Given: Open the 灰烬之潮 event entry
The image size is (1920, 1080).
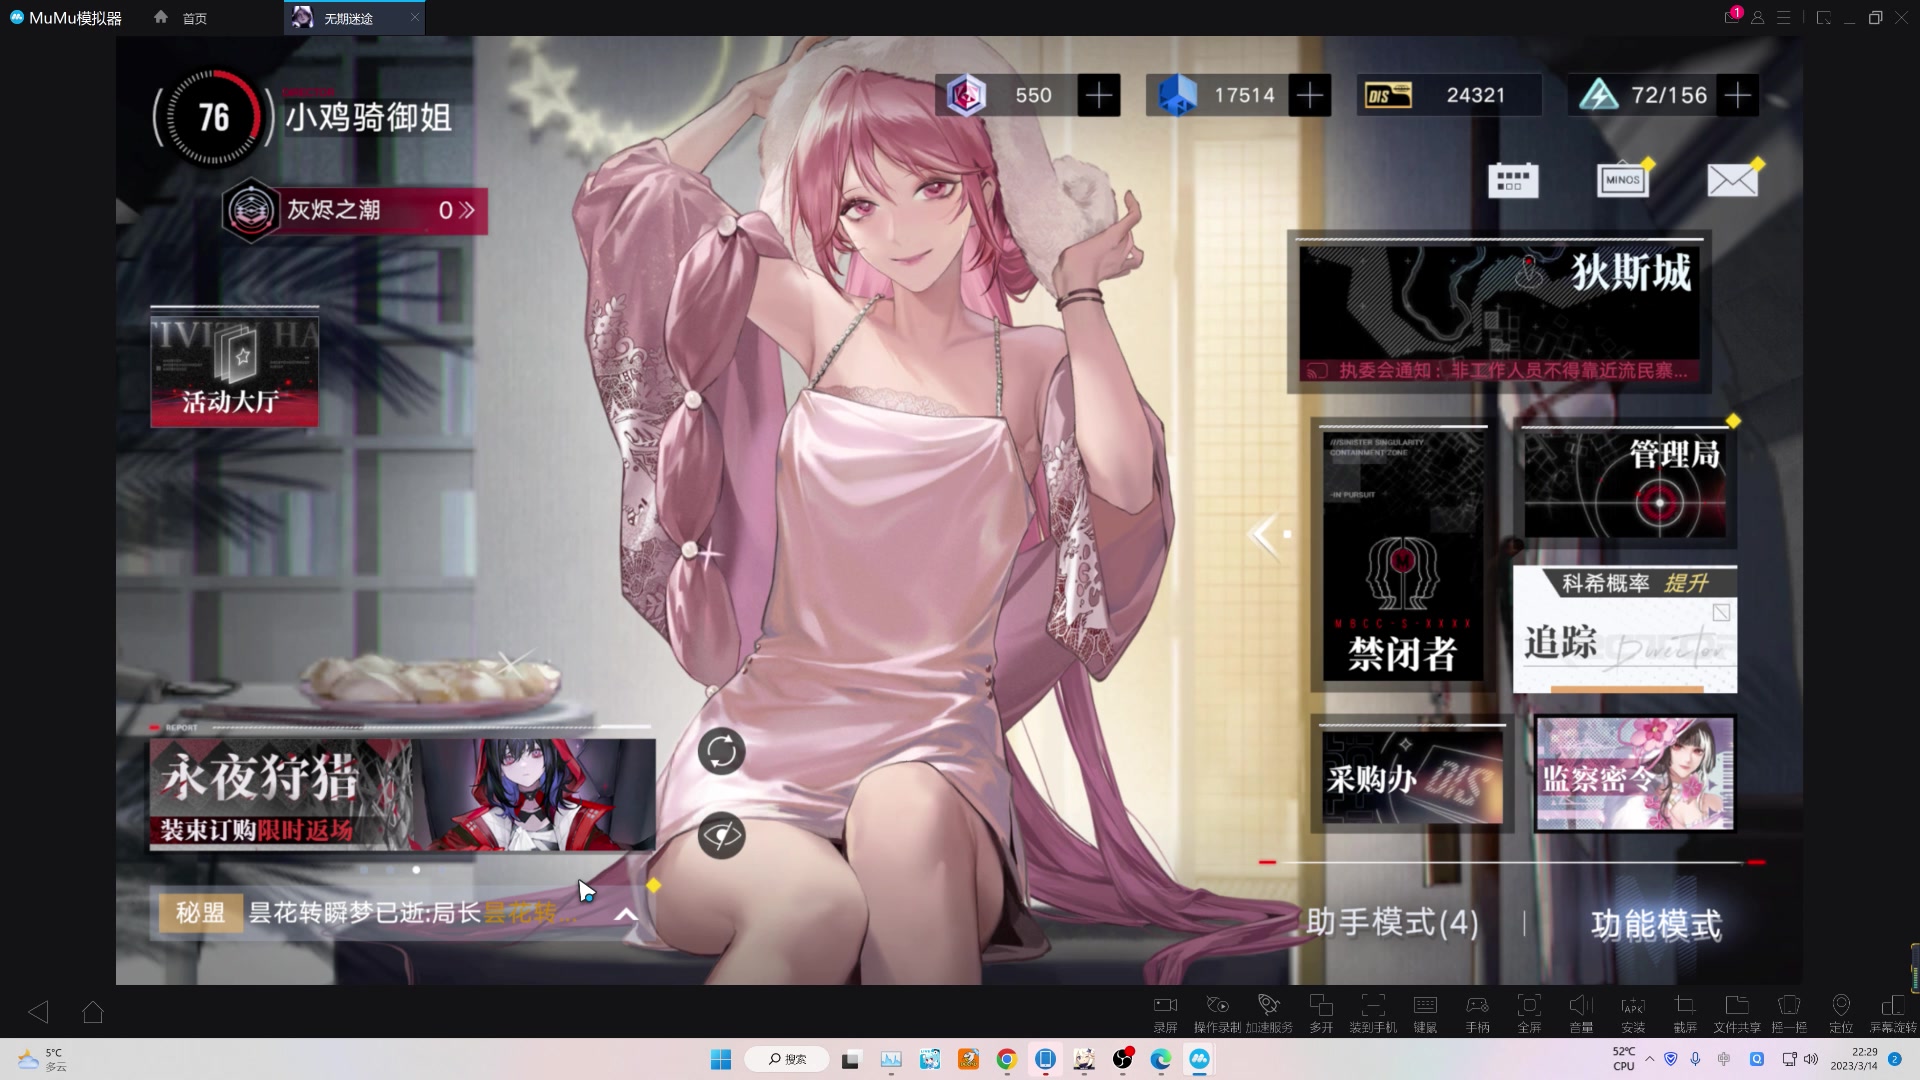Looking at the screenshot, I should tap(355, 211).
